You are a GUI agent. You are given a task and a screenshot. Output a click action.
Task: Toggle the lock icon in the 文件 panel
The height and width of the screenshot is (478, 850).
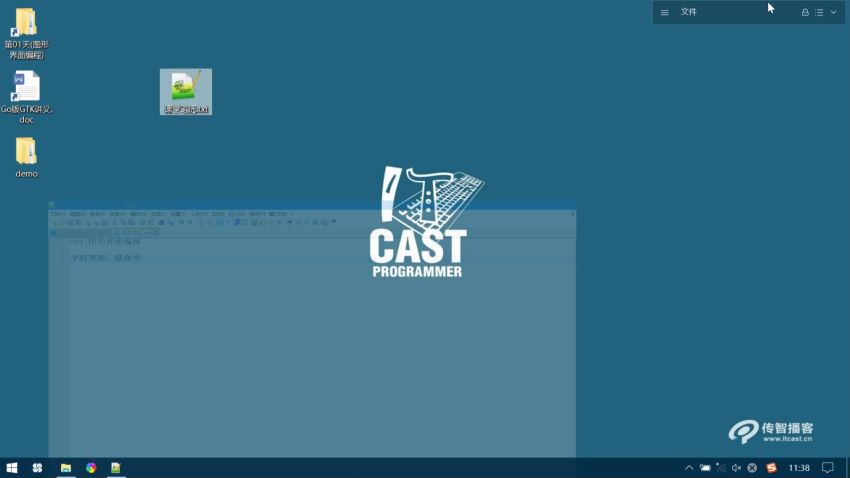pos(805,12)
